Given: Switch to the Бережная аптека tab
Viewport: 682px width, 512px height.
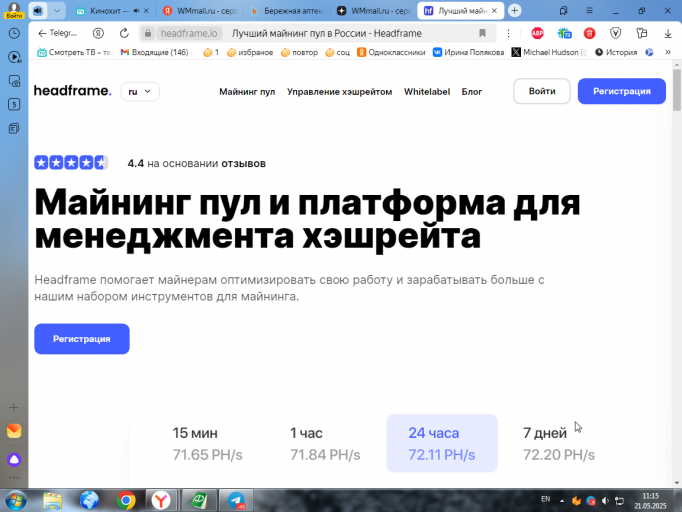Looking at the screenshot, I should click(x=286, y=11).
